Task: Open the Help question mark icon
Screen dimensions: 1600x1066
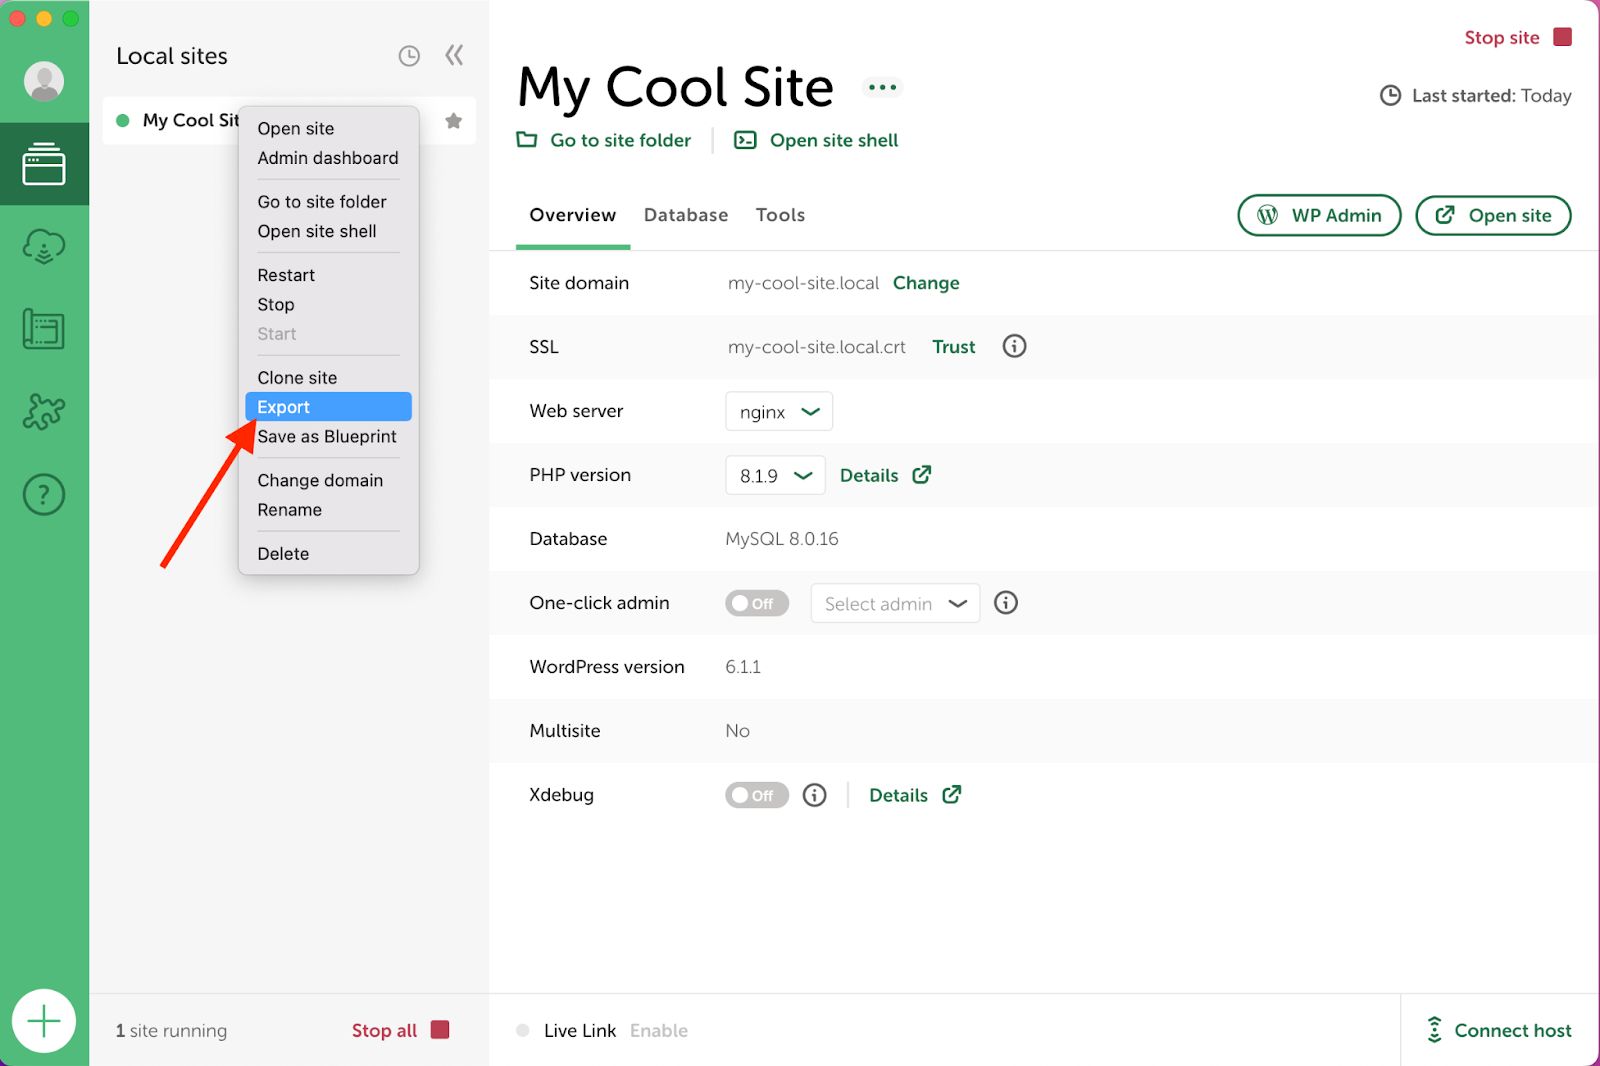Action: [x=44, y=494]
